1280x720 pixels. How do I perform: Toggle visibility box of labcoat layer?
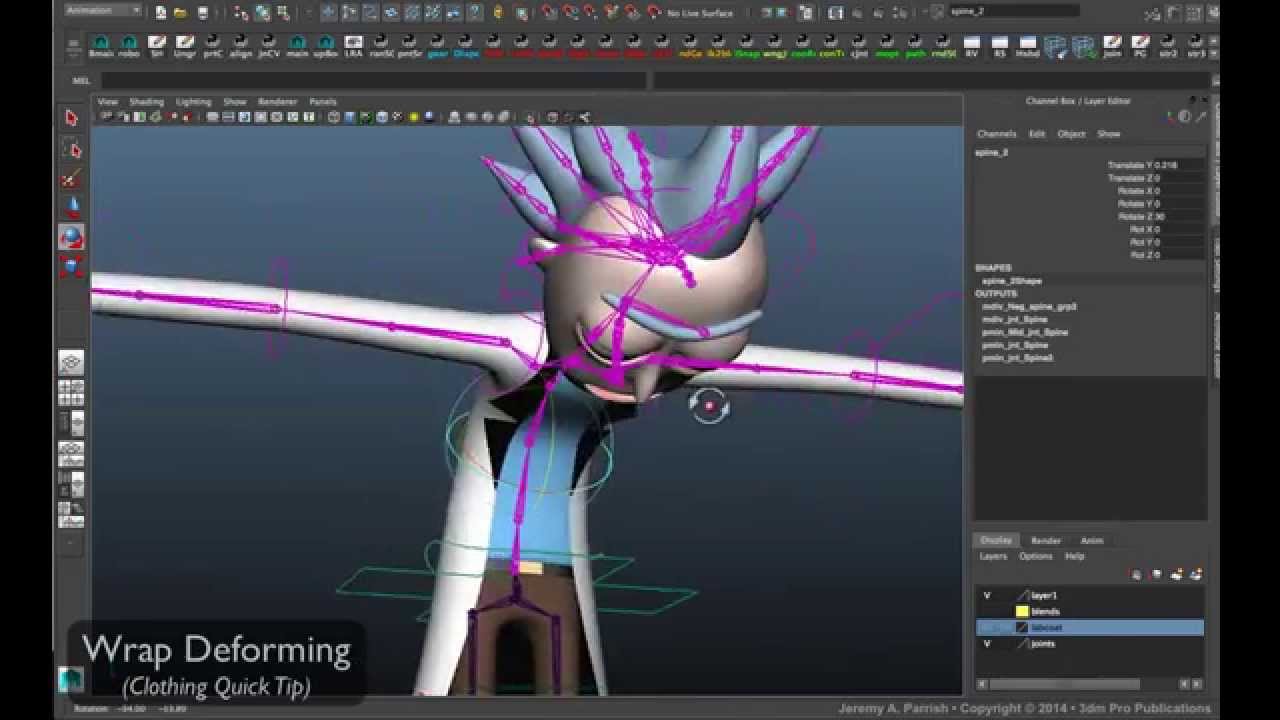coord(987,627)
